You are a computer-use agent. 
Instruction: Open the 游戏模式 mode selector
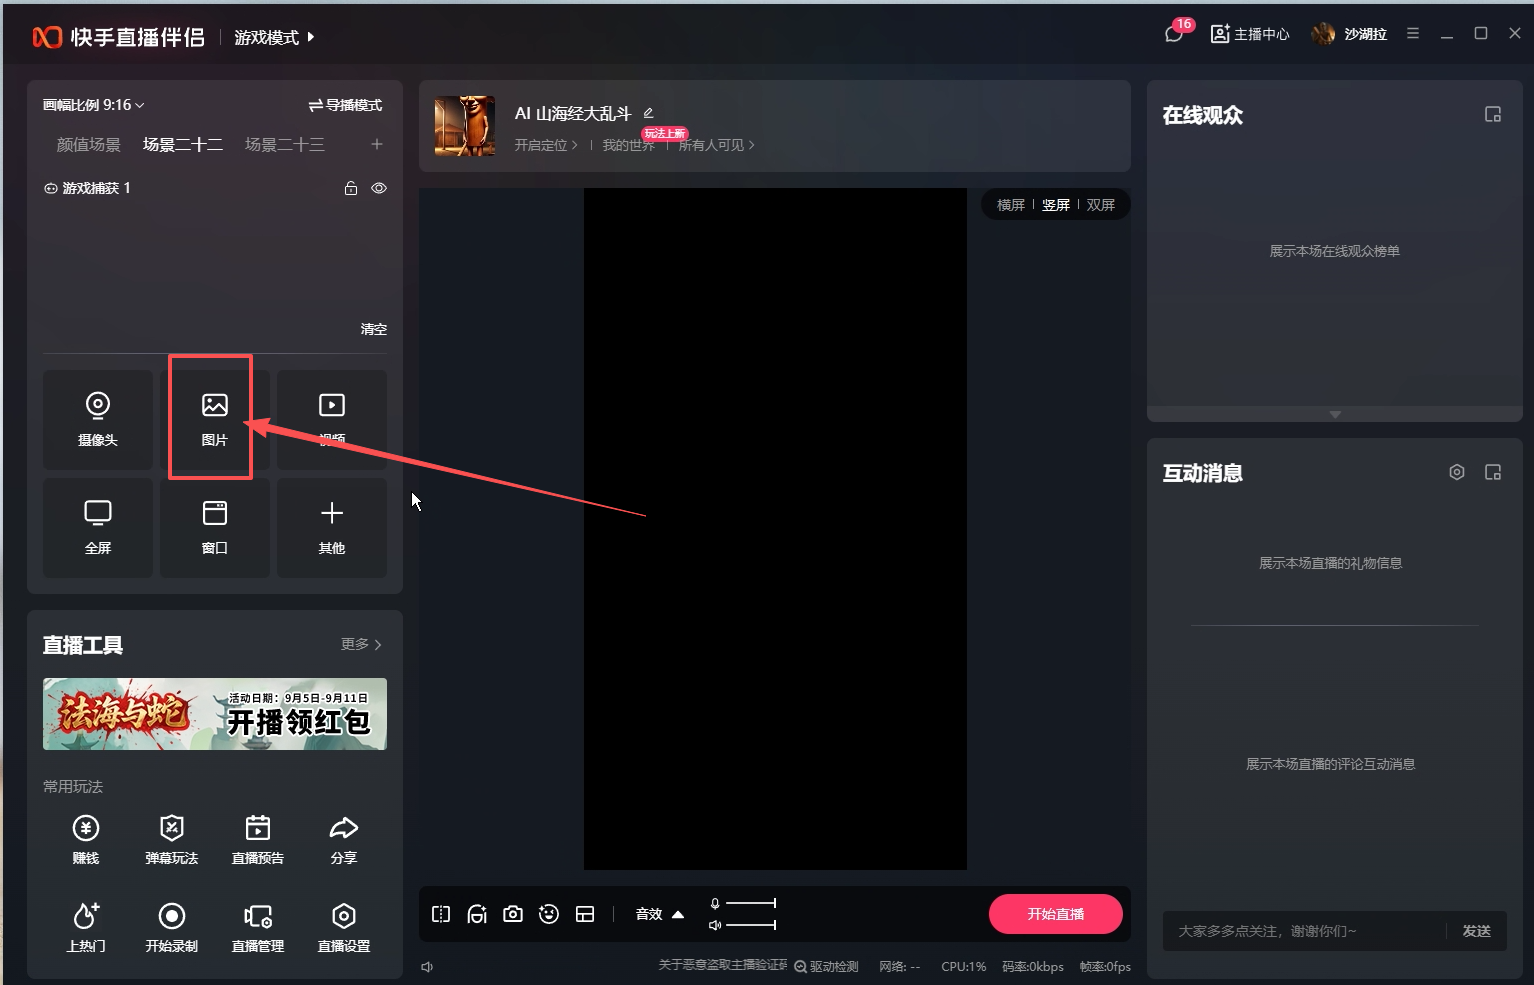pyautogui.click(x=274, y=37)
